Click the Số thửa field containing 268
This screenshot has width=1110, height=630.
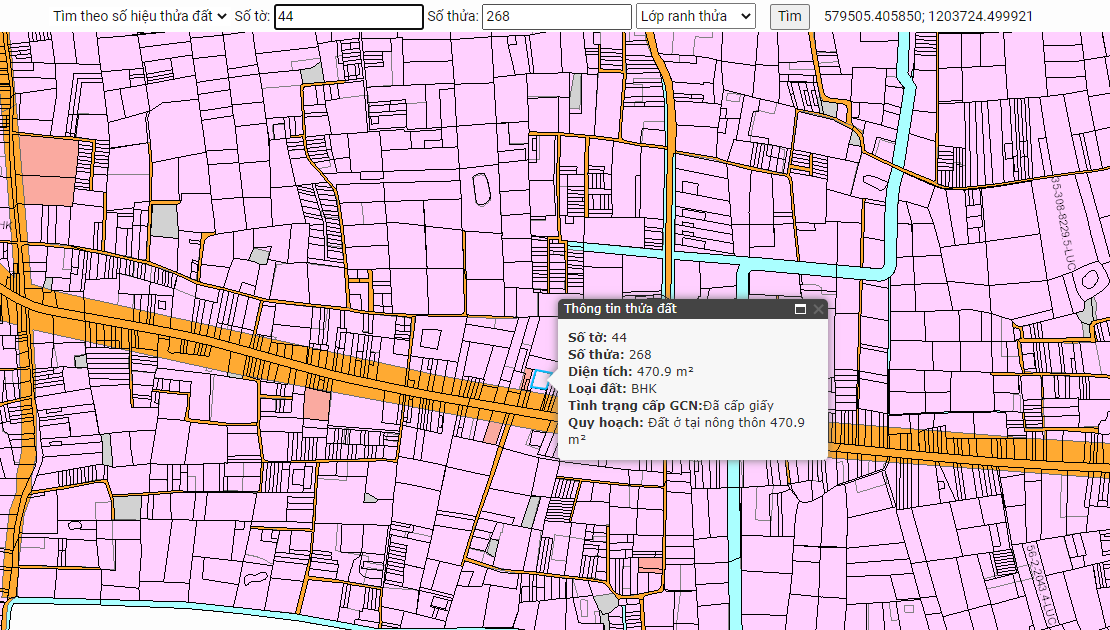(555, 16)
